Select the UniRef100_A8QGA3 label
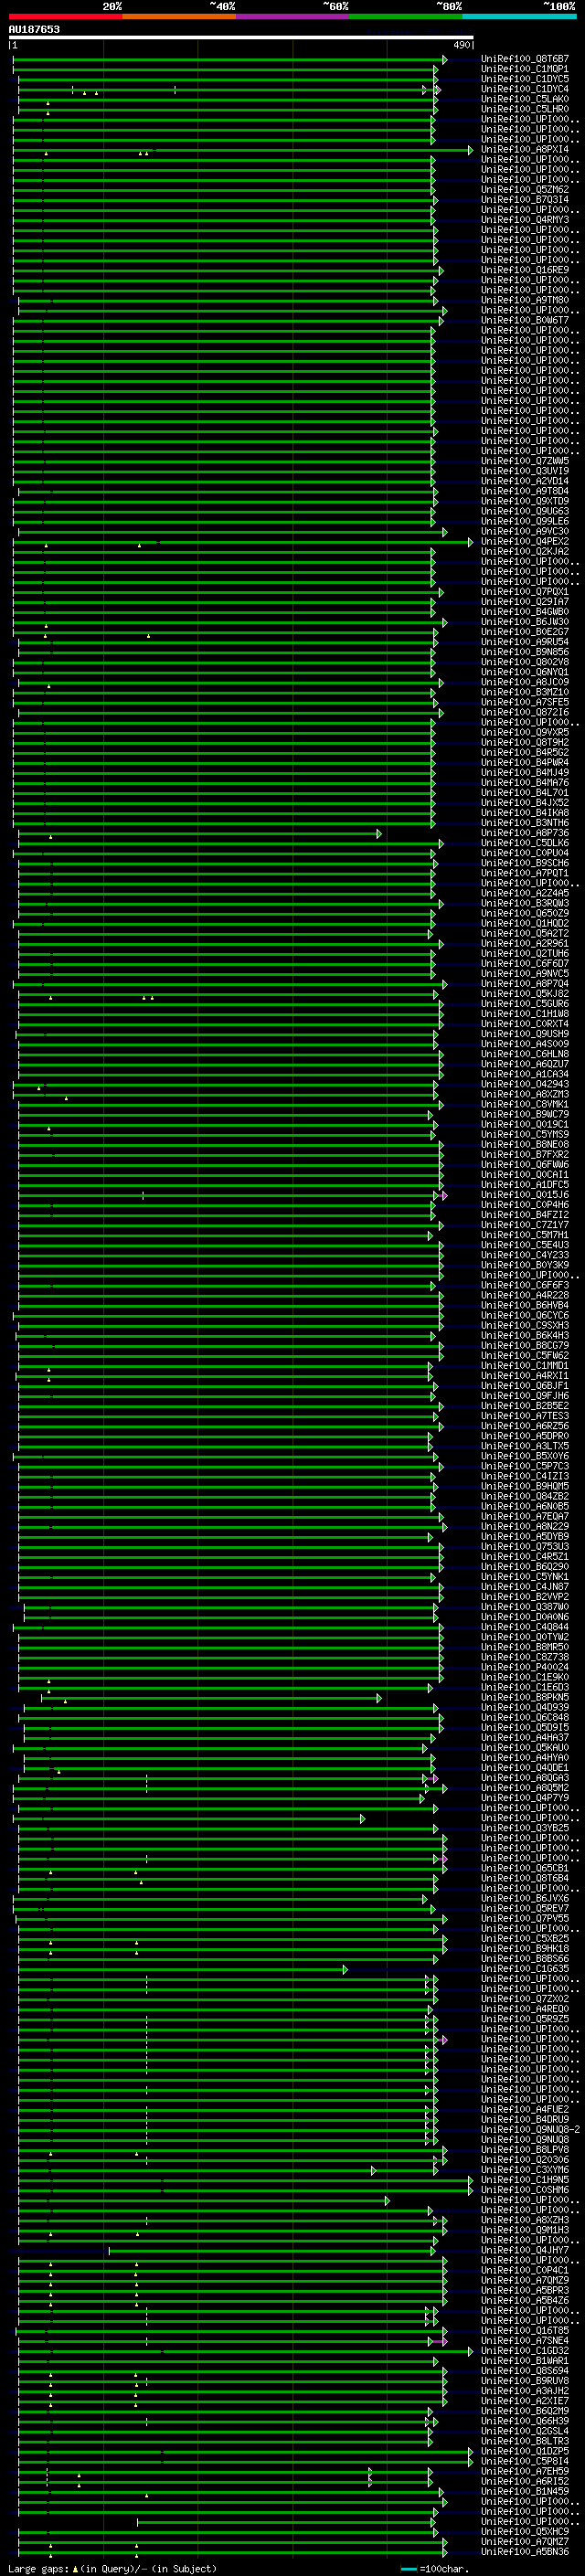585x2576 pixels. [525, 1778]
